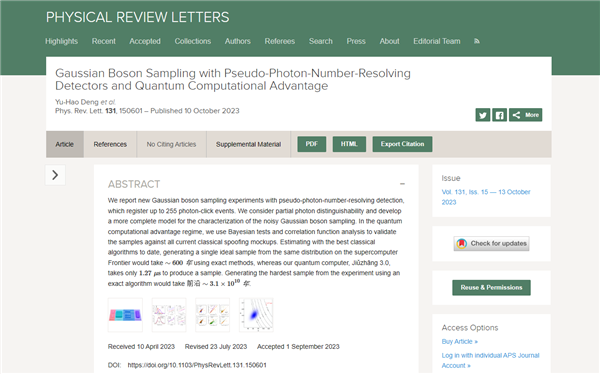Download the article PDF
Viewport: 600px width, 374px height.
(x=312, y=144)
